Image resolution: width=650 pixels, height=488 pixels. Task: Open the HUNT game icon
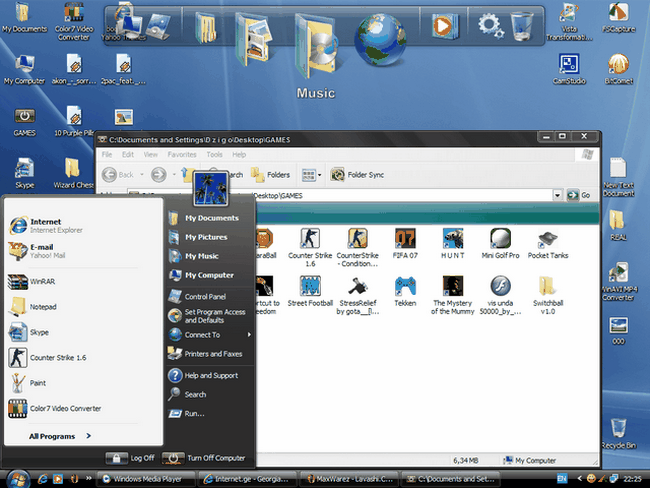[453, 243]
